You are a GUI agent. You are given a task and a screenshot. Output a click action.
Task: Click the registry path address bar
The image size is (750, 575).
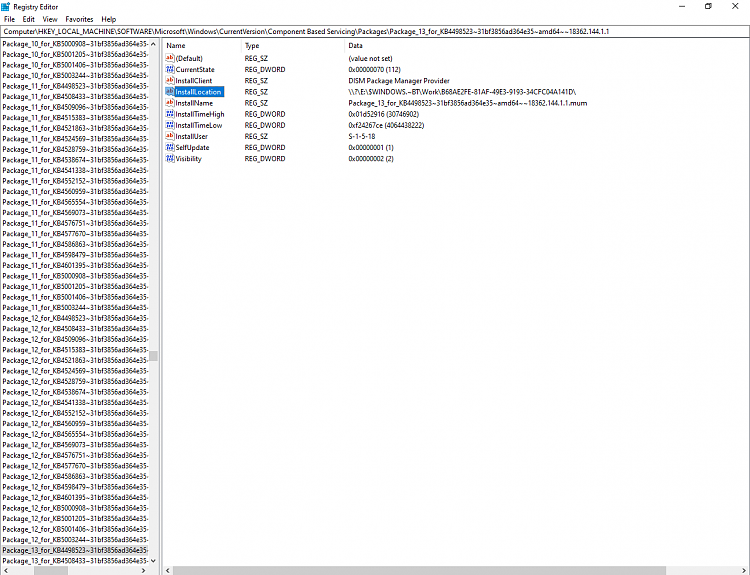point(375,32)
